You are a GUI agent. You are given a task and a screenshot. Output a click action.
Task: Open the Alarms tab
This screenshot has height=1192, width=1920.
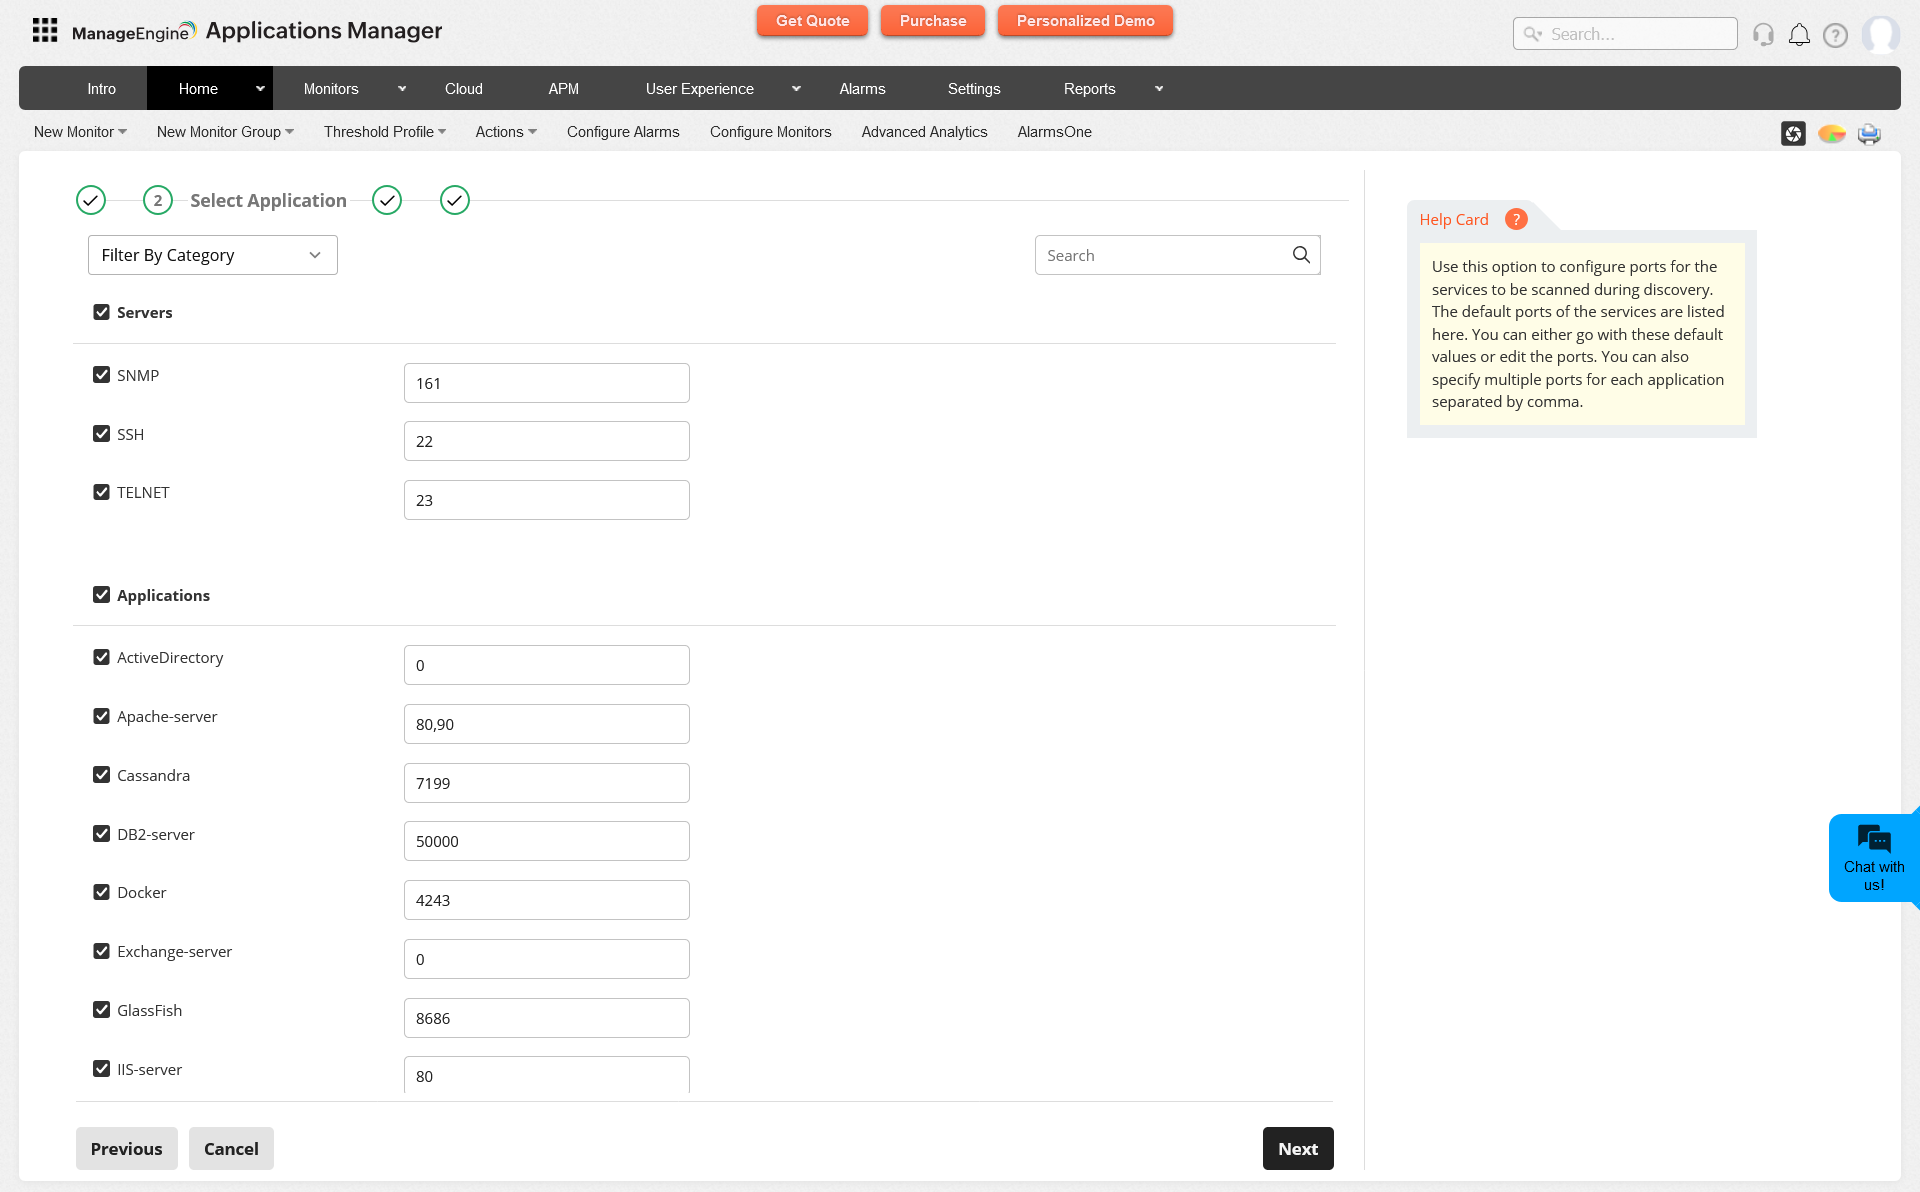coord(862,89)
